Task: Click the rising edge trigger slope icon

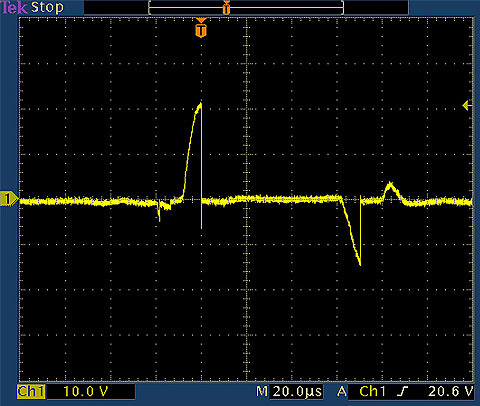Action: pos(403,391)
